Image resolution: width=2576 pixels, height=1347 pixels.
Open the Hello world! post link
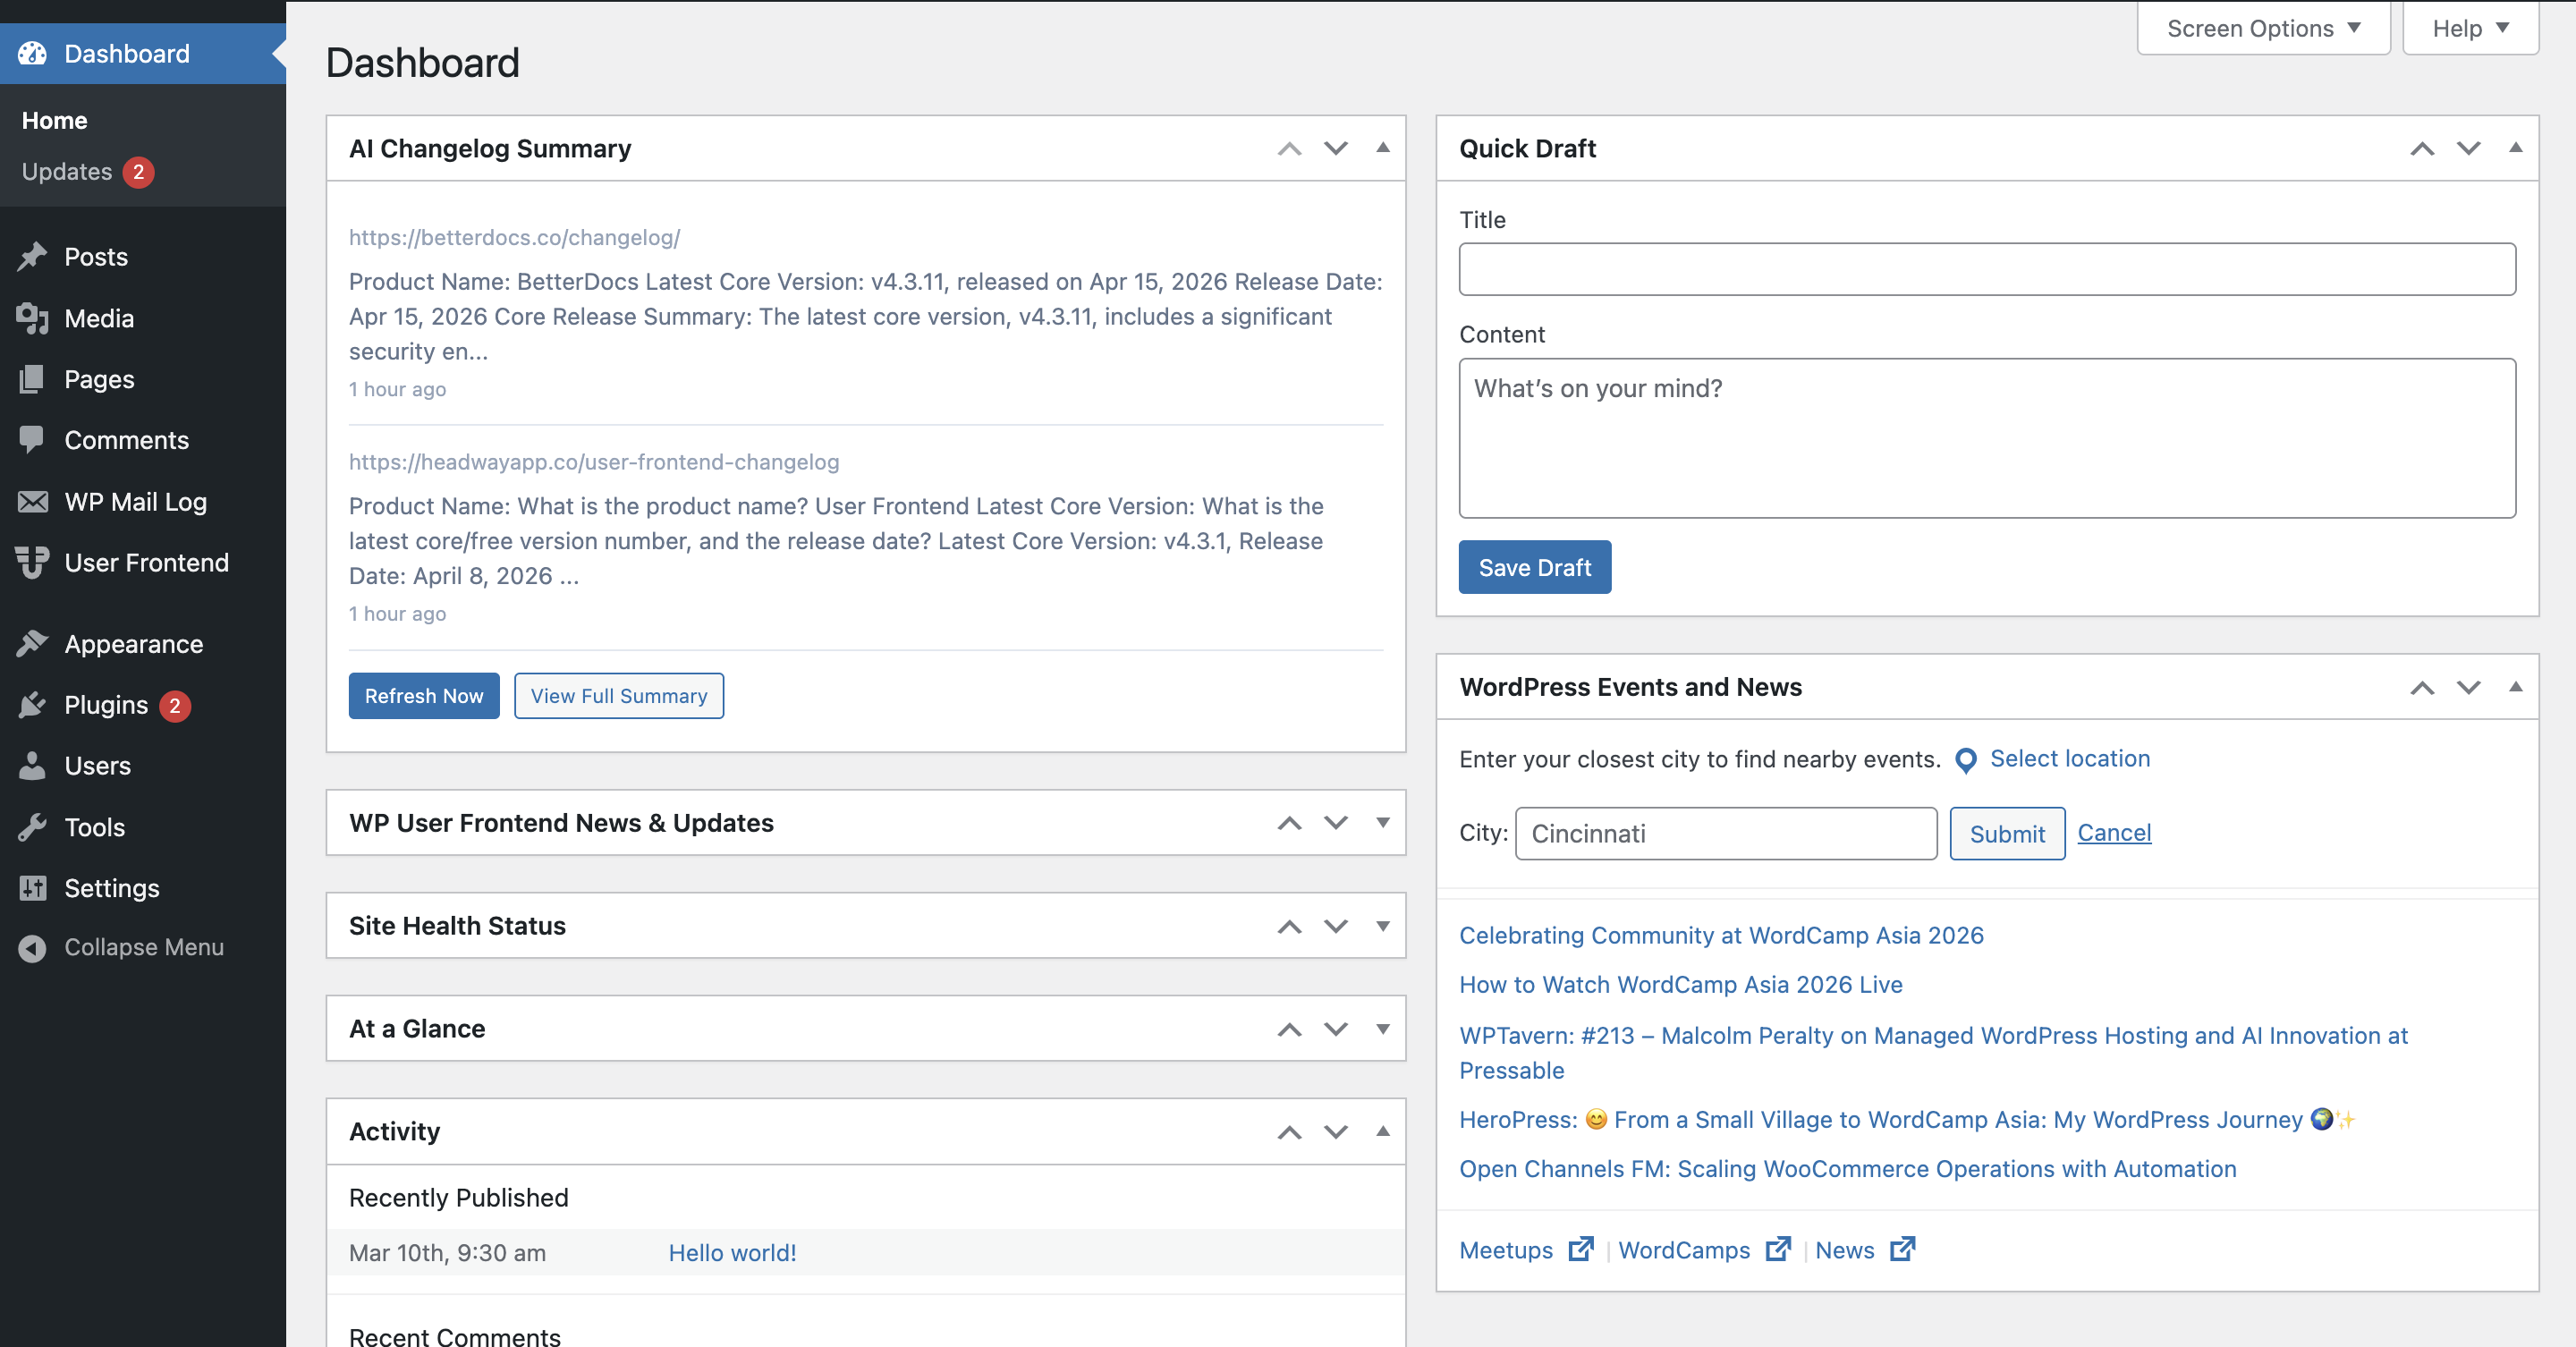[732, 1252]
